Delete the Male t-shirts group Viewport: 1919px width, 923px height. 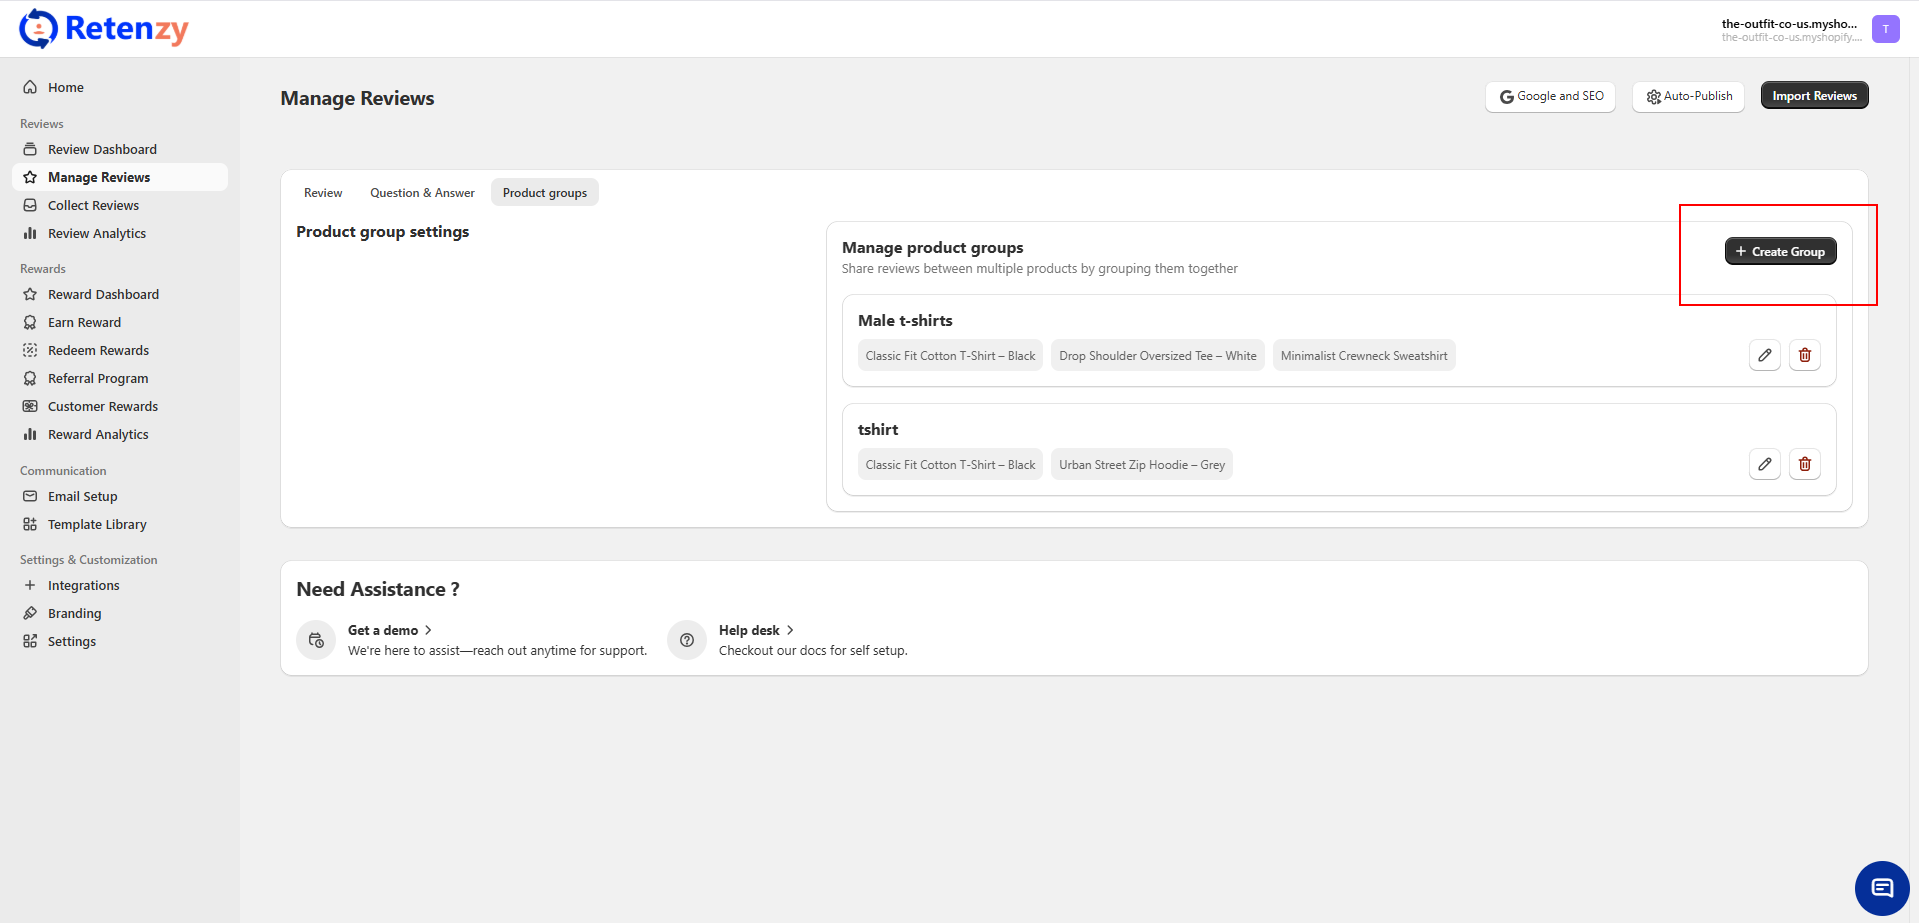click(x=1804, y=355)
